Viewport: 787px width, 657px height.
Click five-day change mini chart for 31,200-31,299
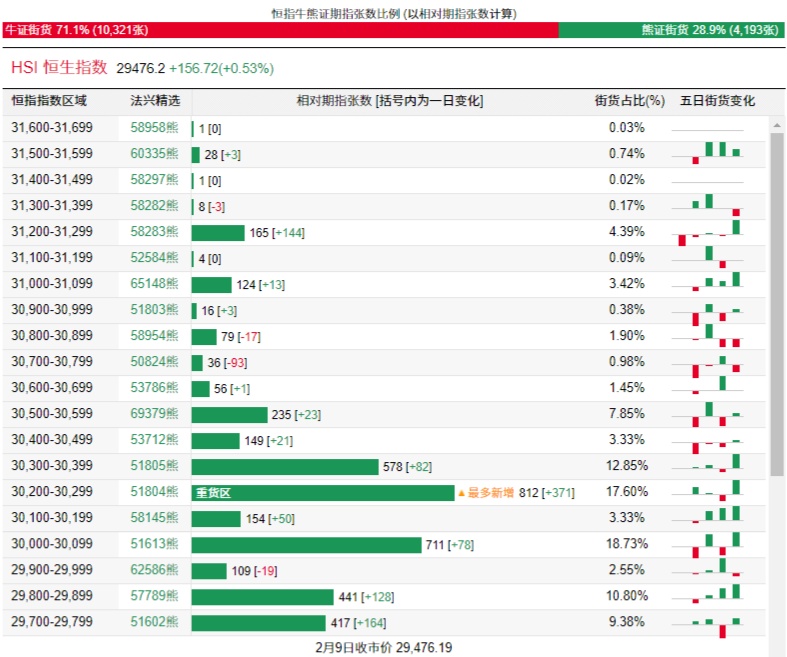(708, 232)
